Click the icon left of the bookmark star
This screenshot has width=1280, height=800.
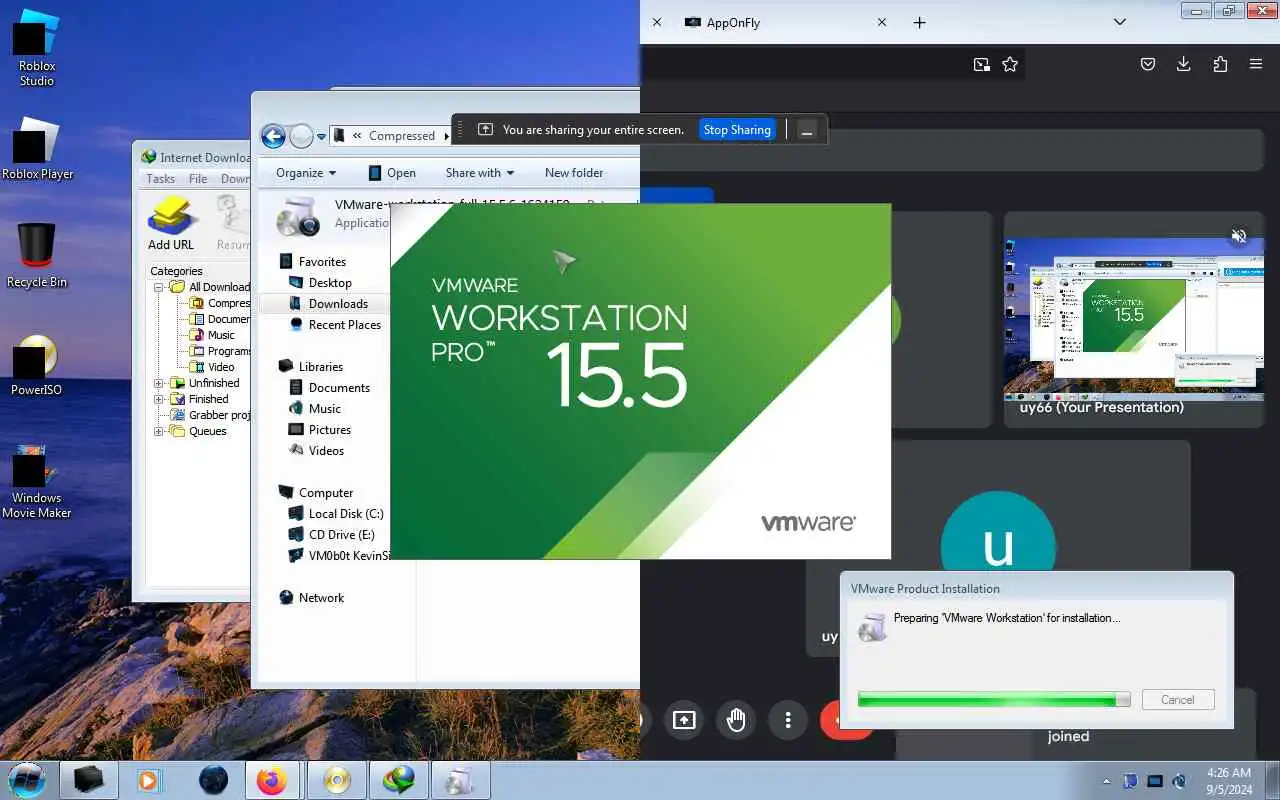pos(982,64)
